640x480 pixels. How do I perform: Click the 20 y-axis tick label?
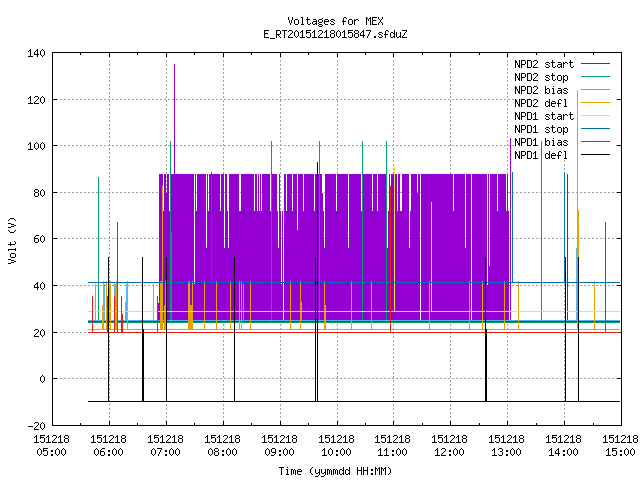click(39, 333)
